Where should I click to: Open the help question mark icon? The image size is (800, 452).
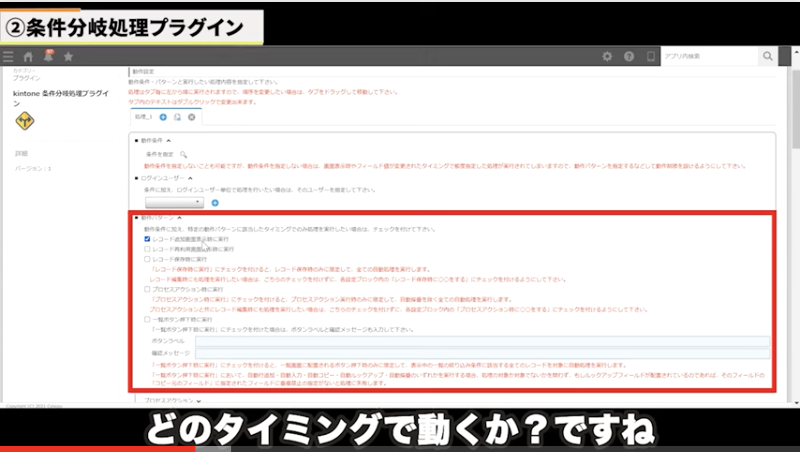[x=629, y=57]
